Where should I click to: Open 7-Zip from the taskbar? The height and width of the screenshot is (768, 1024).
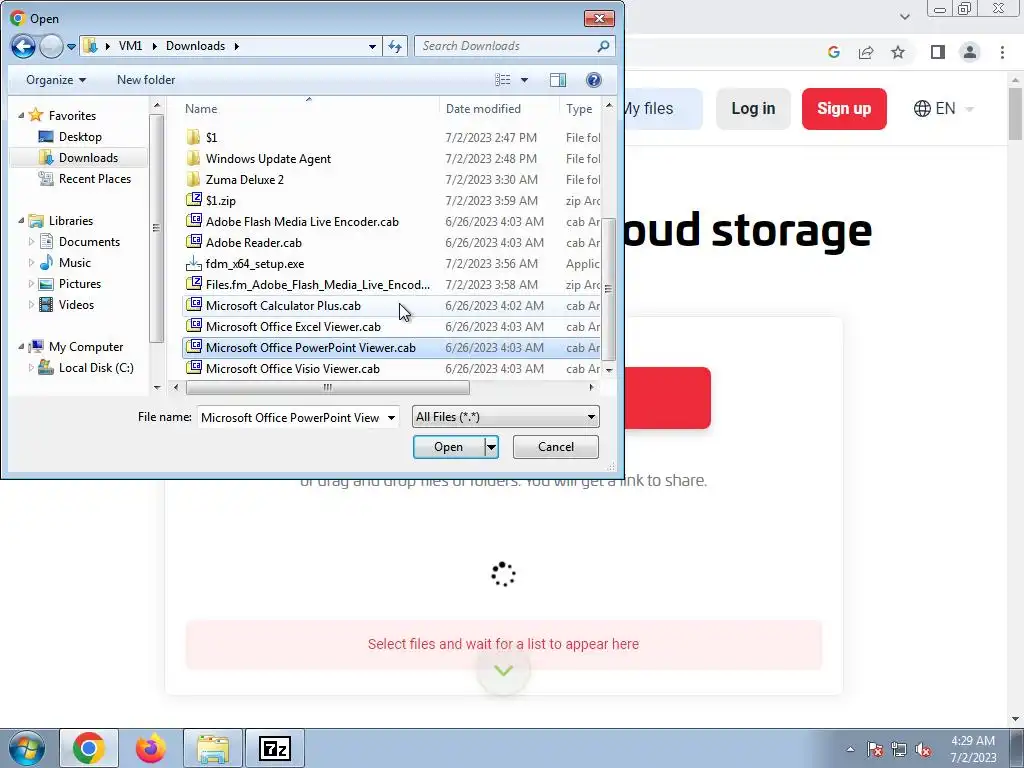coord(274,748)
